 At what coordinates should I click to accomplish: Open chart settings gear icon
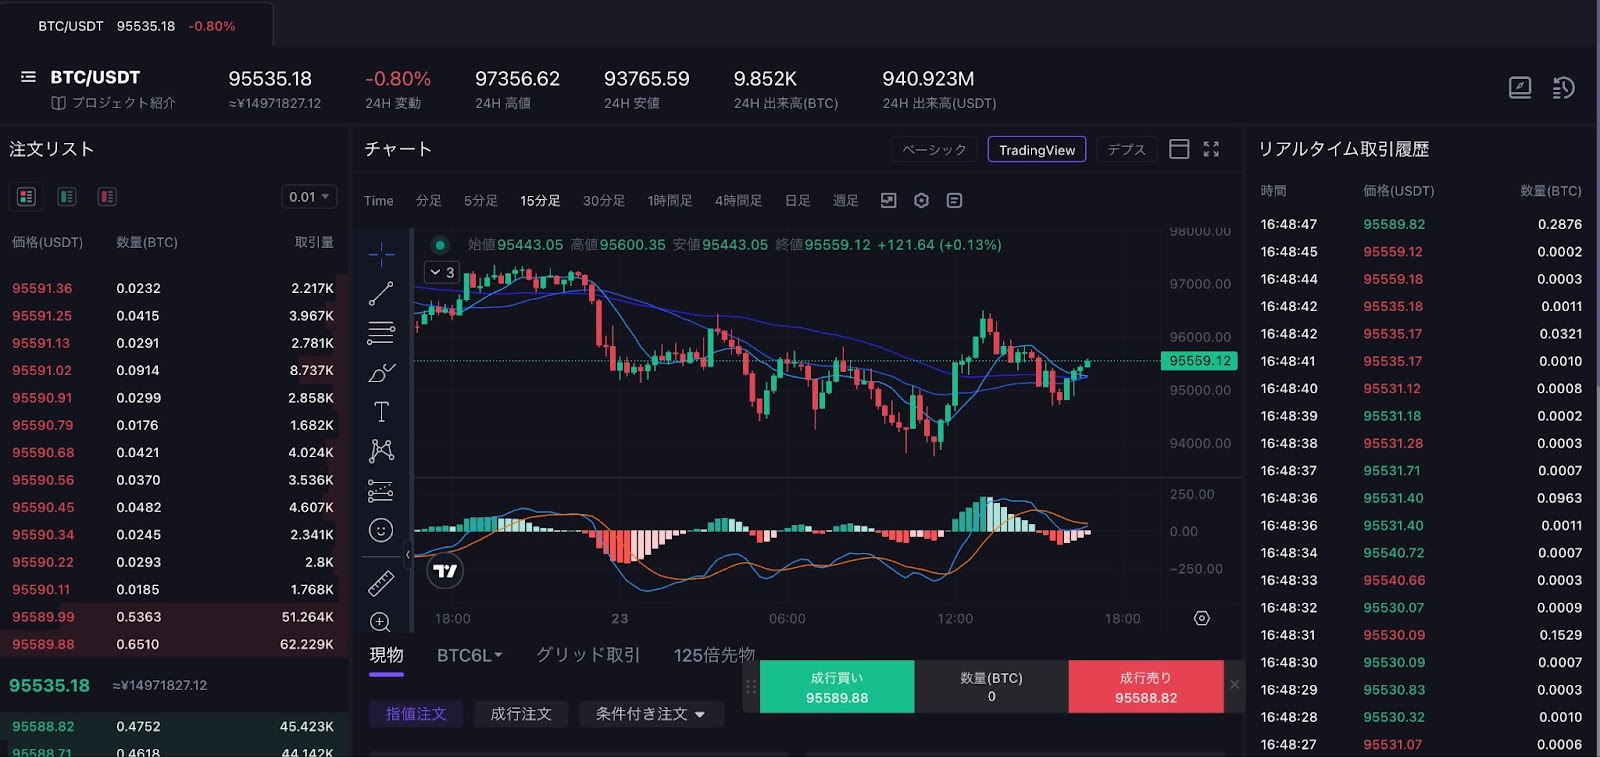tap(922, 201)
